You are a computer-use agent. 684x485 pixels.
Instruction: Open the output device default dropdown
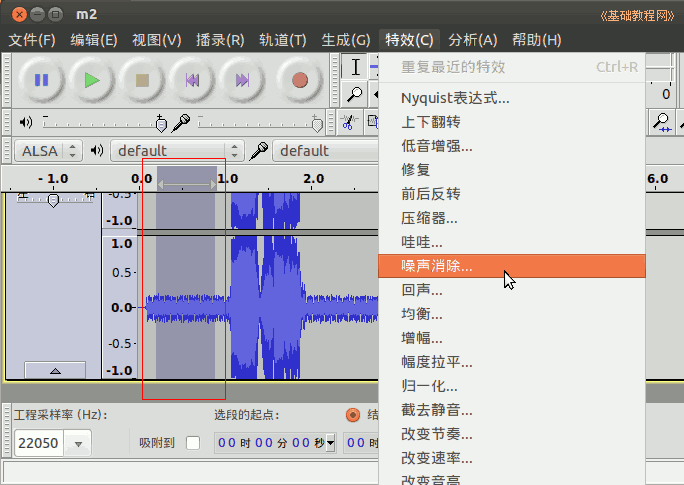(x=176, y=151)
